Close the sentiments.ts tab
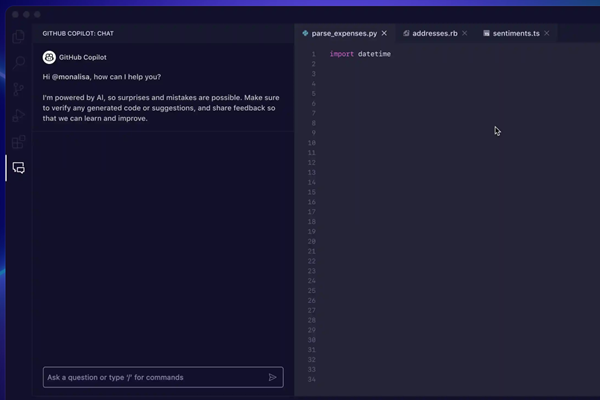This screenshot has height=400, width=600. 547,33
